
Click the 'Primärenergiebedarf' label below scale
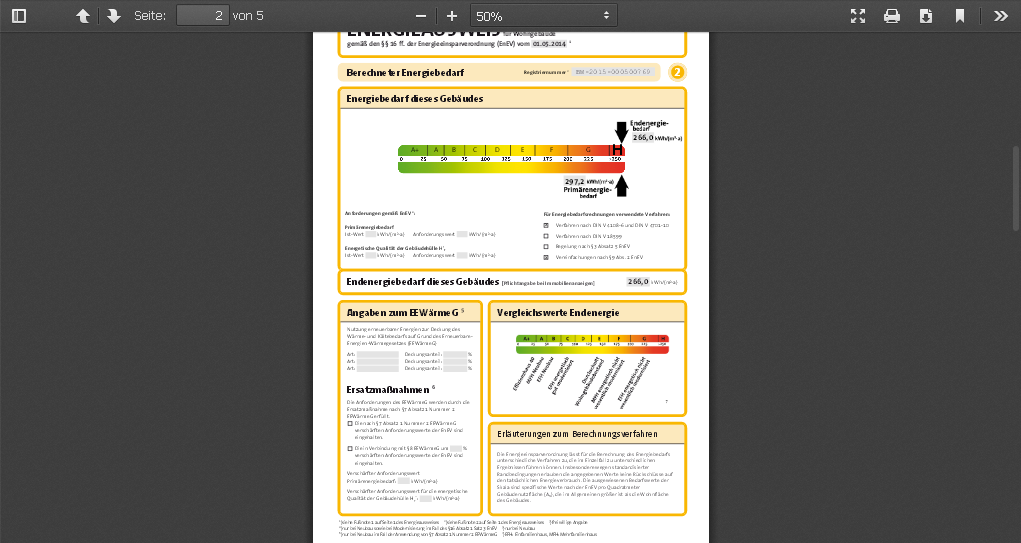587,192
